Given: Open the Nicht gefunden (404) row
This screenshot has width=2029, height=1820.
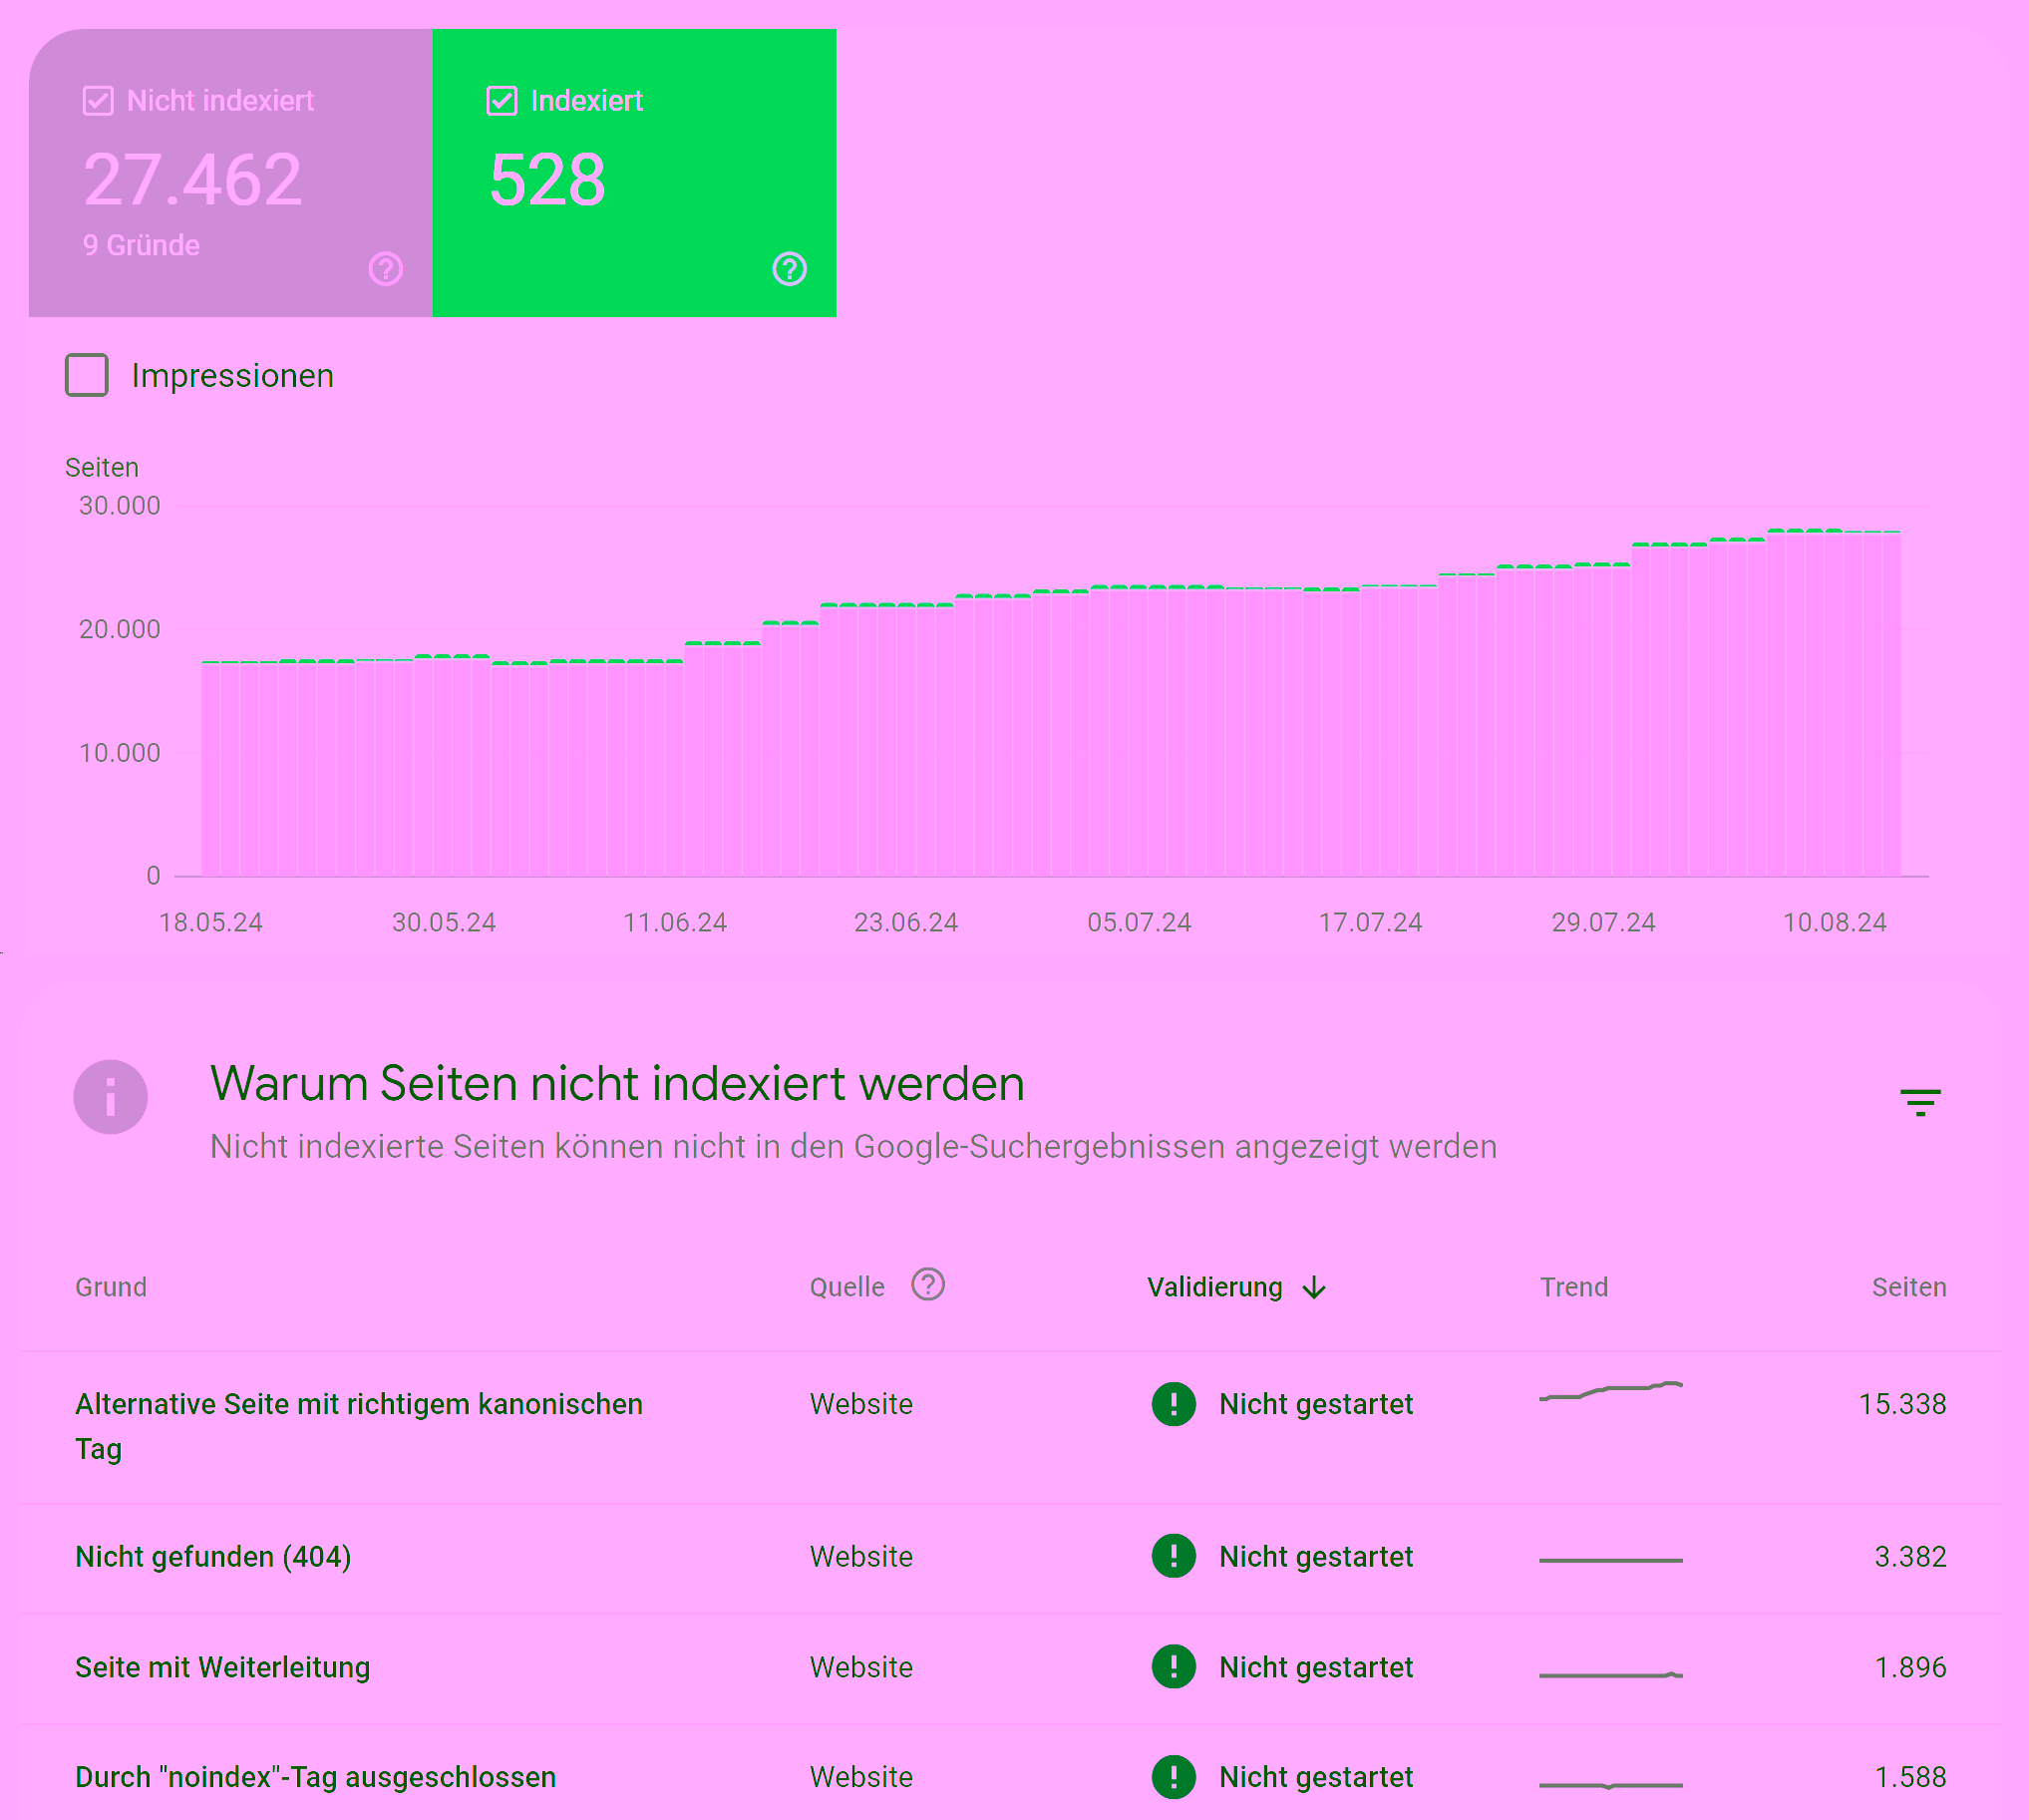Looking at the screenshot, I should click(x=213, y=1557).
